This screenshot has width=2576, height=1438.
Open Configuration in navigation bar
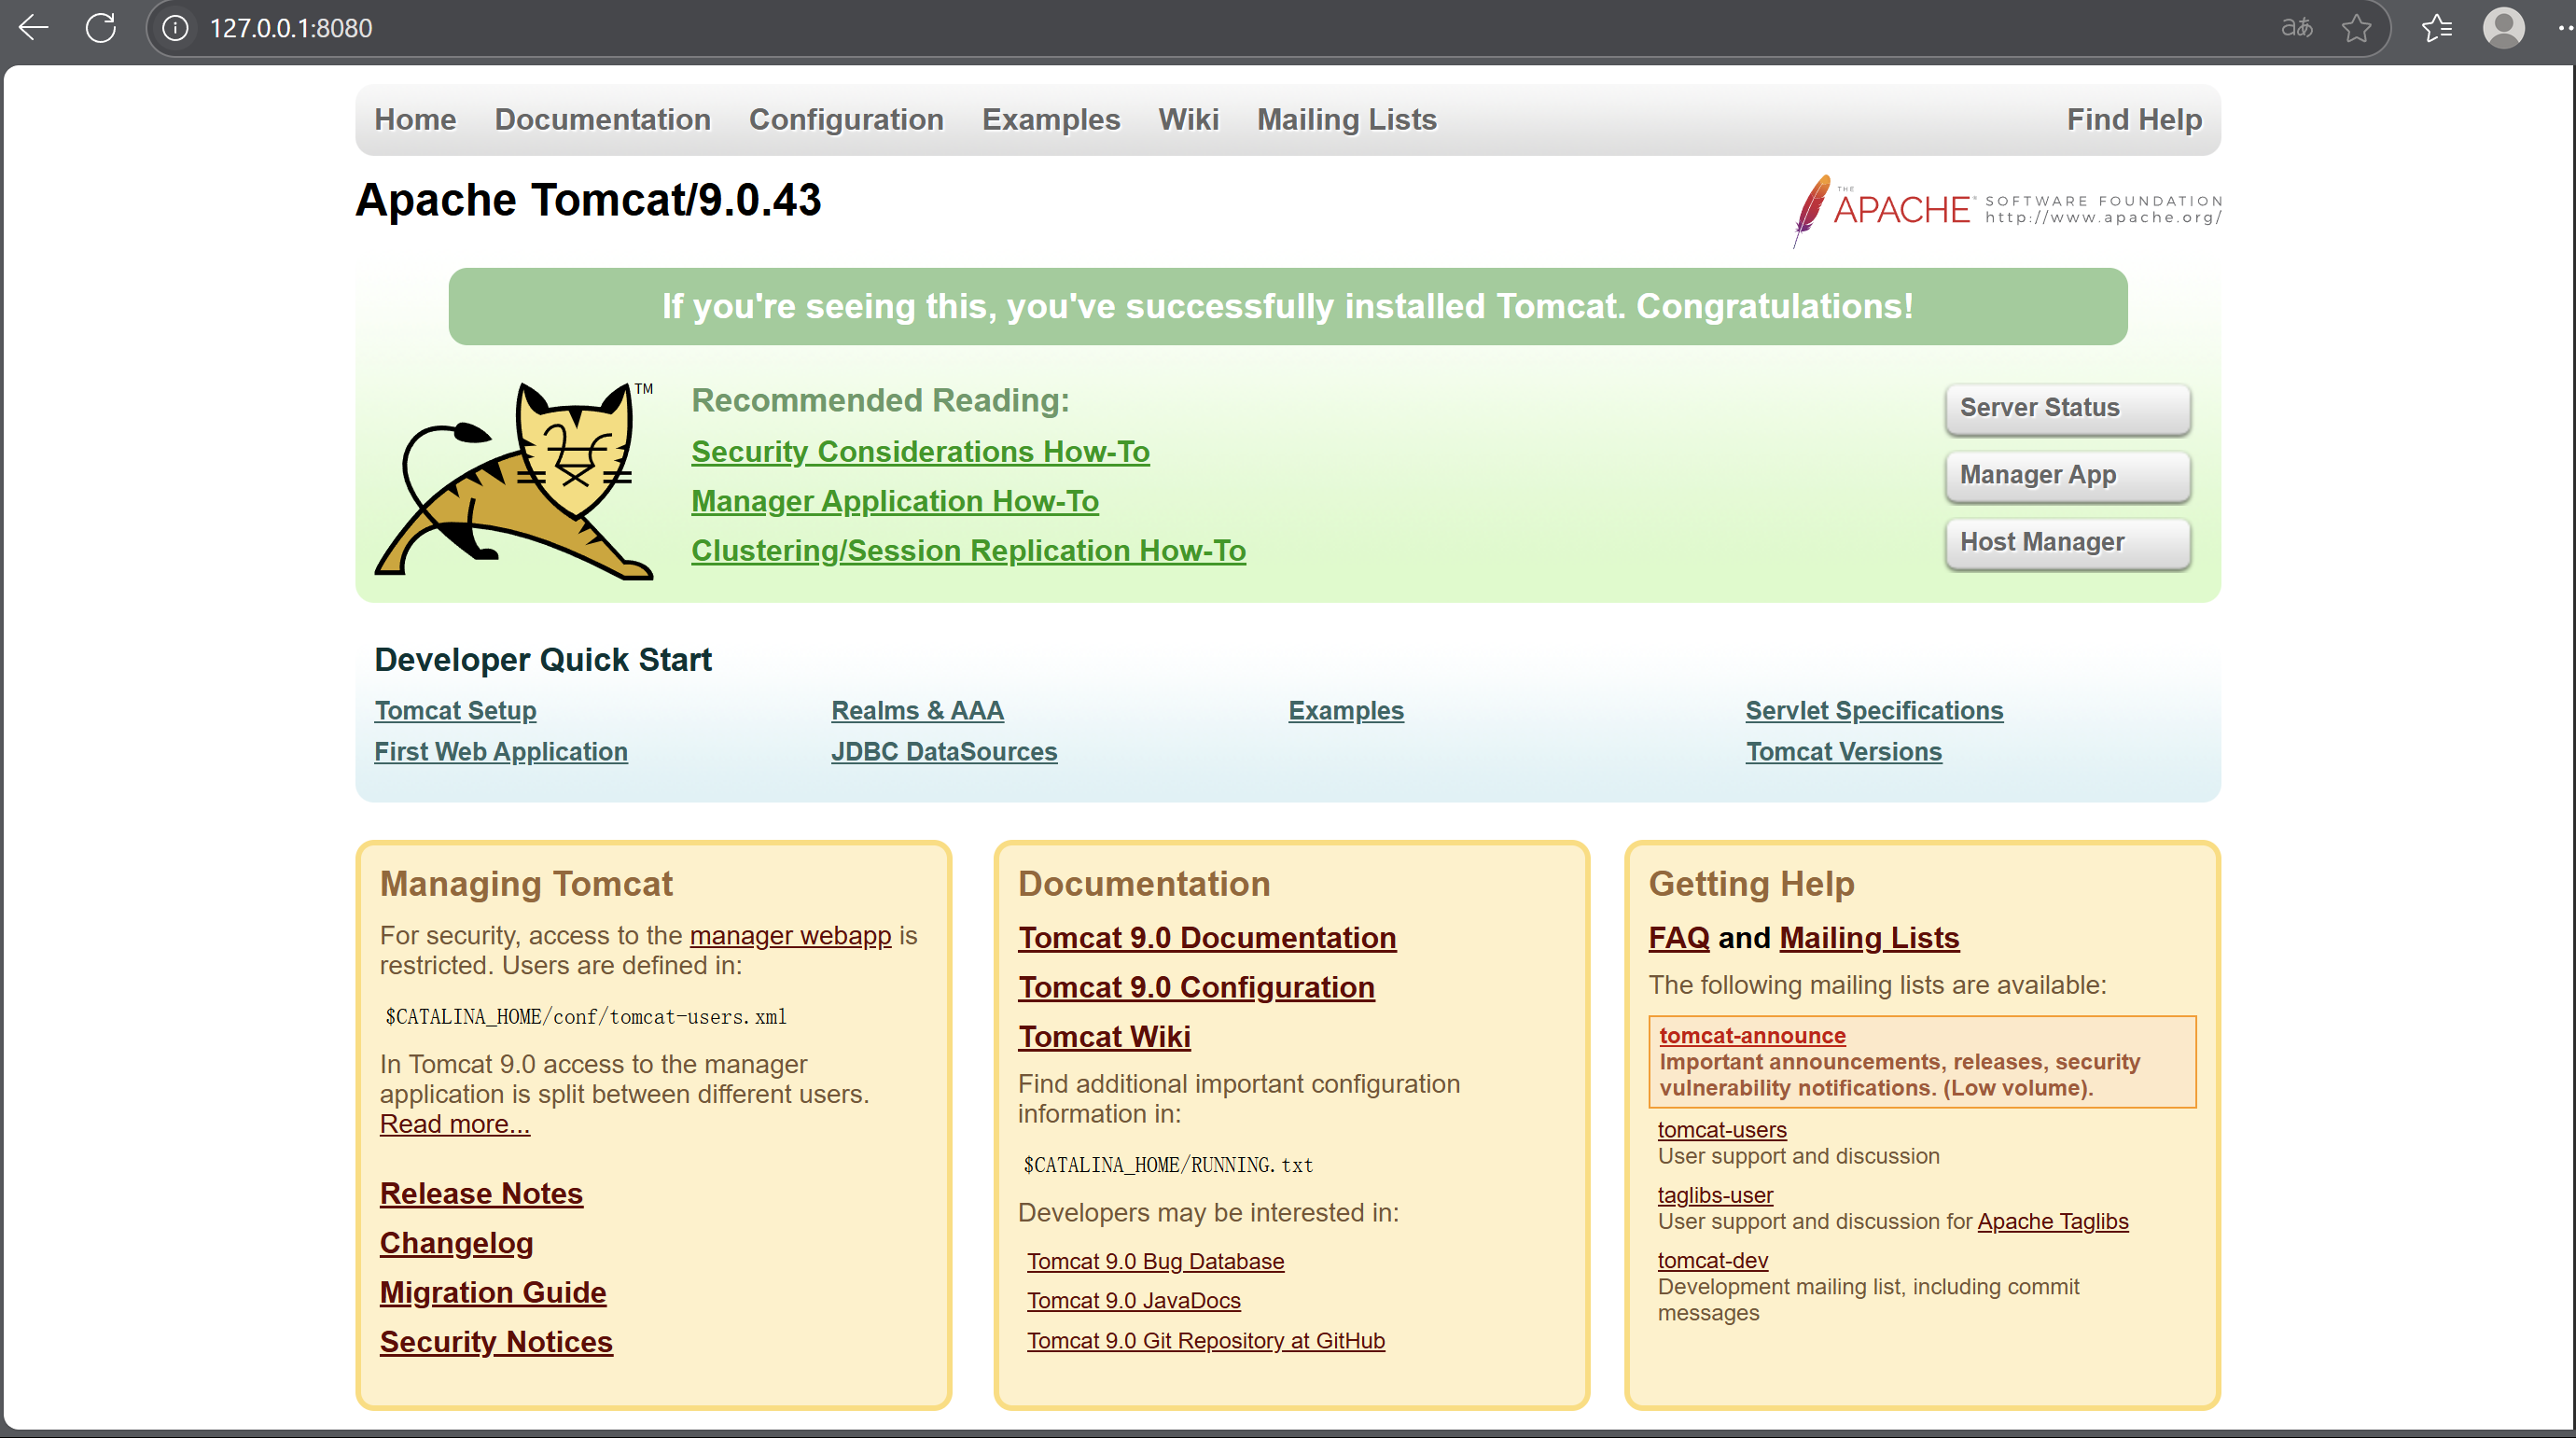click(846, 119)
